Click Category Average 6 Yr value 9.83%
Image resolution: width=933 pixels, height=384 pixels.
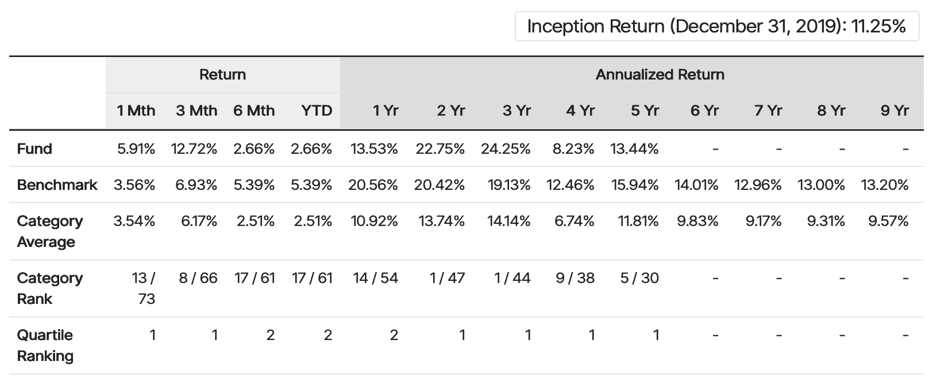point(697,221)
